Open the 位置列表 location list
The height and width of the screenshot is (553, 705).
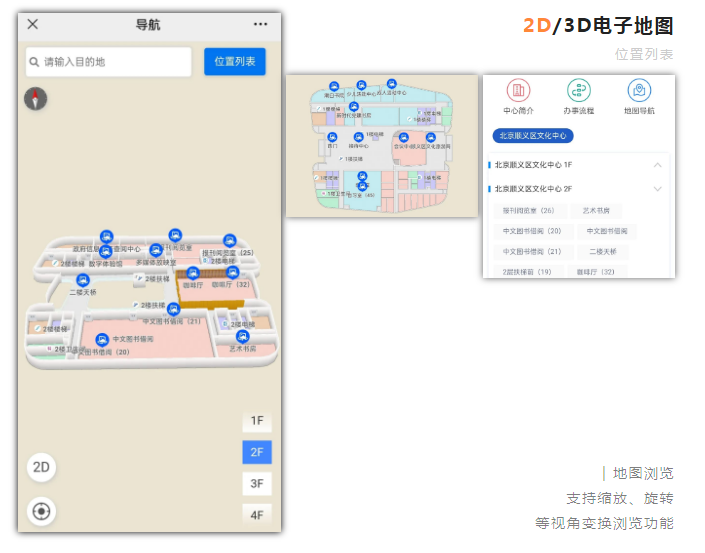(x=235, y=62)
